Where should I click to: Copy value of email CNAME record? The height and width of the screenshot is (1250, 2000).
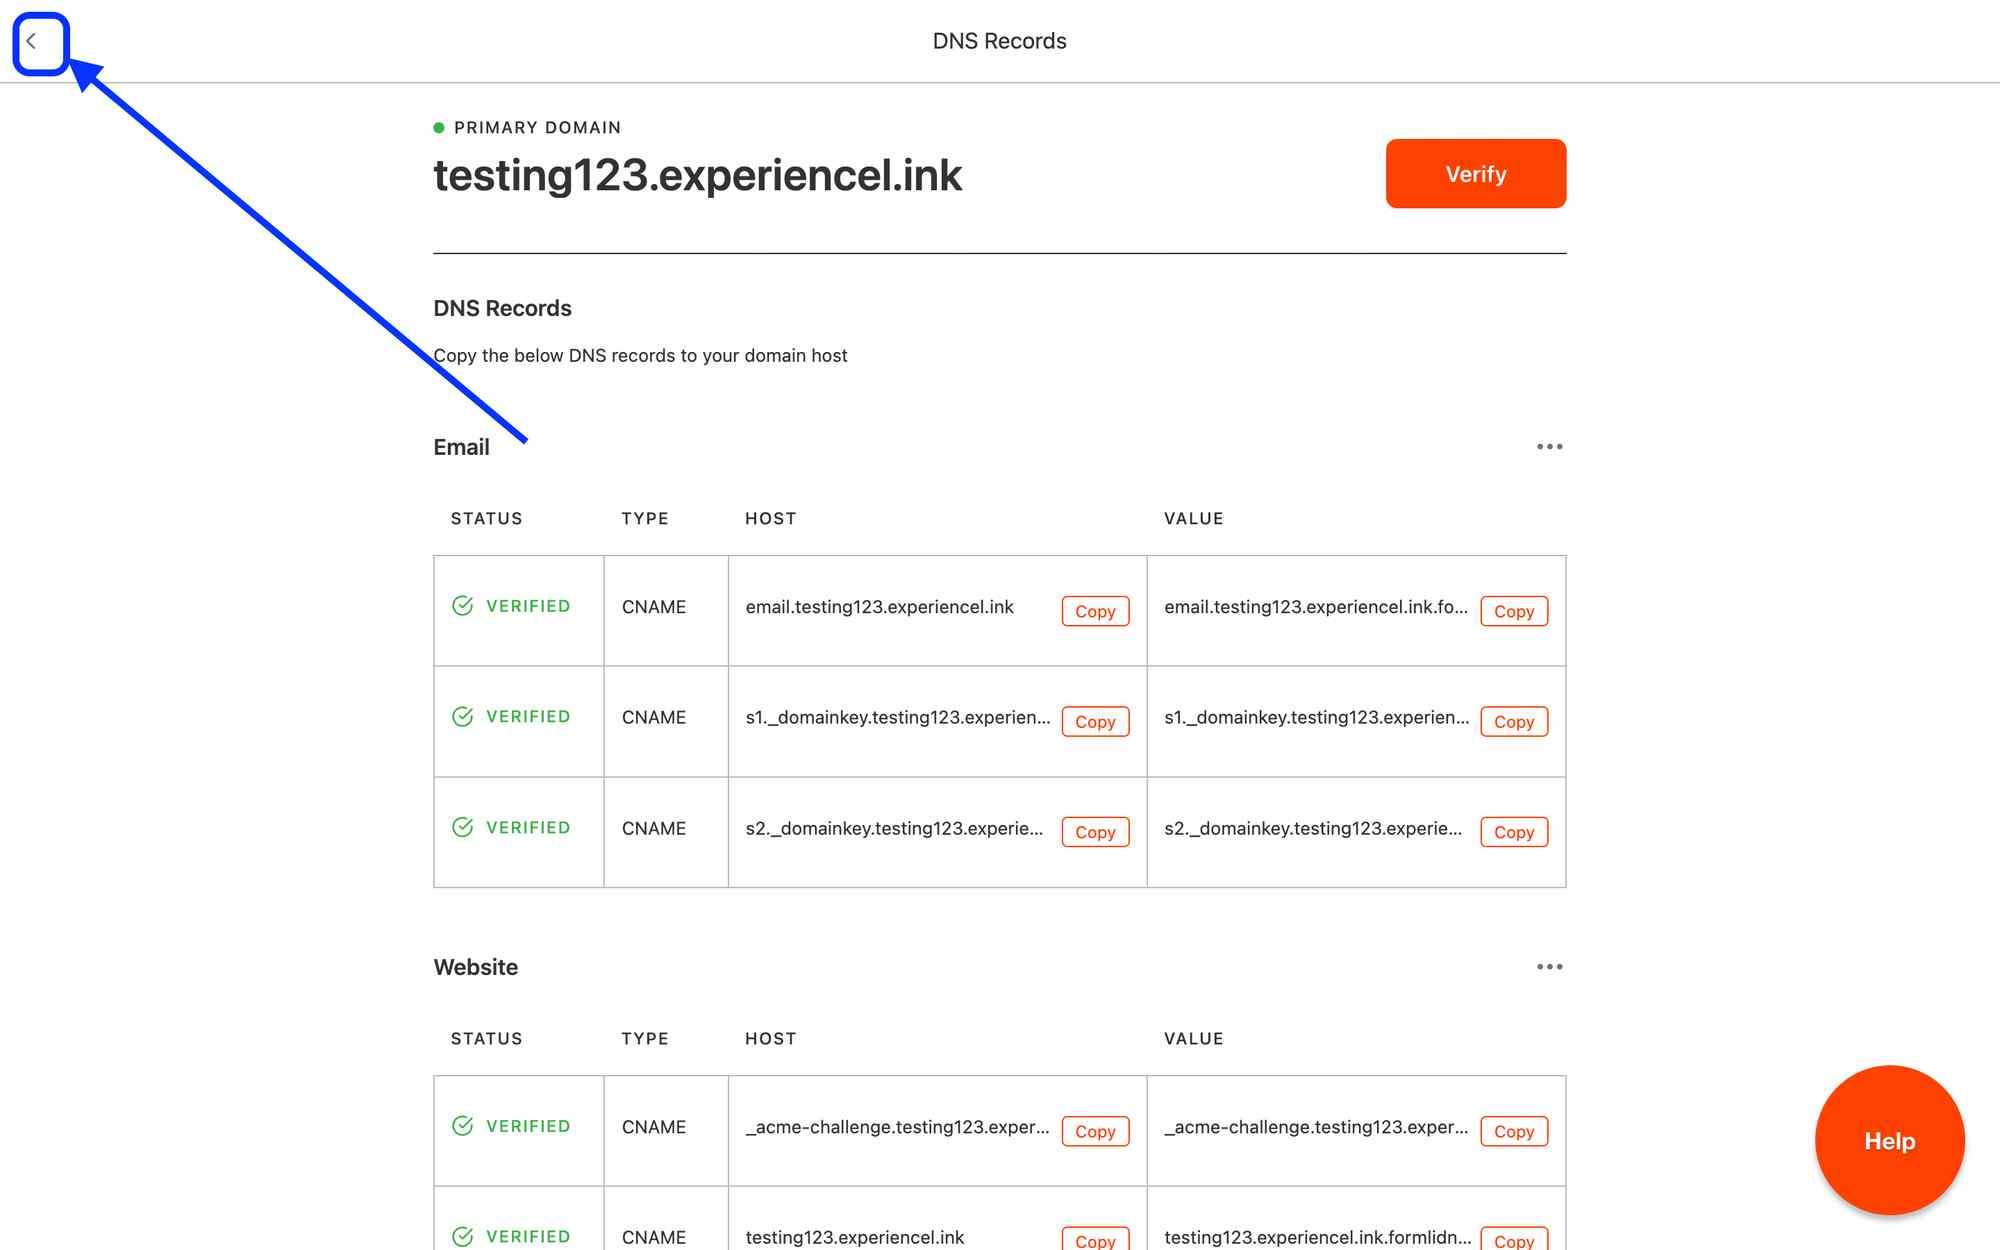coord(1513,611)
